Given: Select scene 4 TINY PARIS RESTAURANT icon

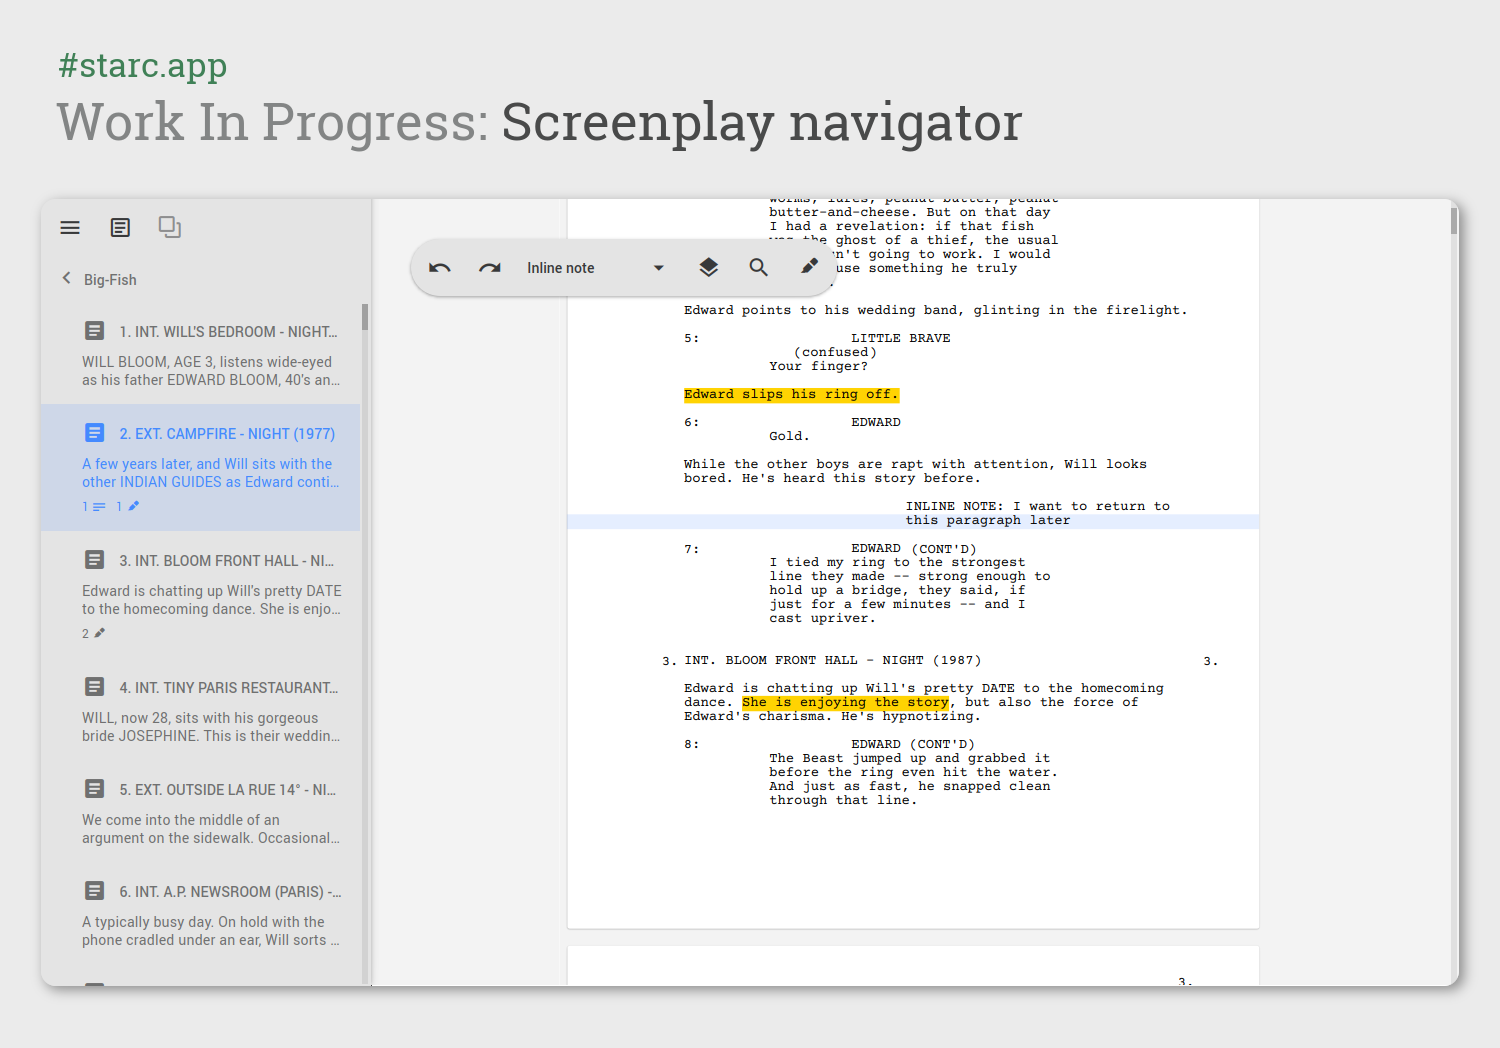Looking at the screenshot, I should [95, 686].
